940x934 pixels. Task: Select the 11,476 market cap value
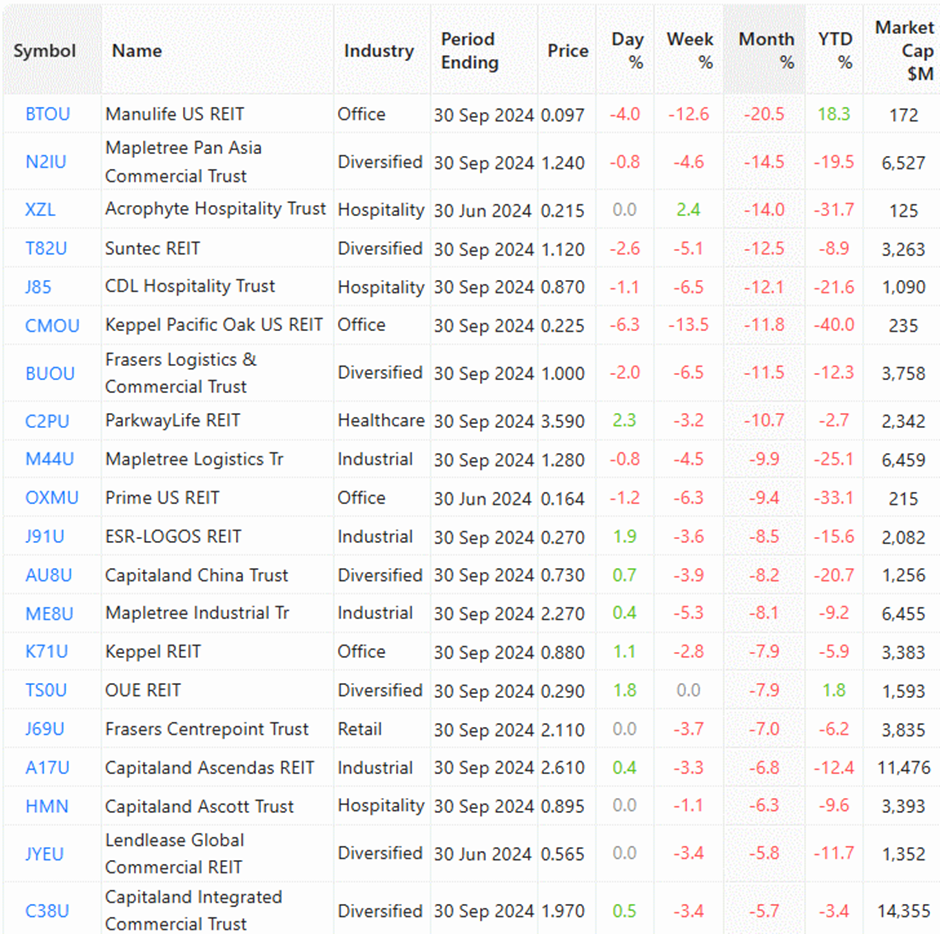point(904,767)
